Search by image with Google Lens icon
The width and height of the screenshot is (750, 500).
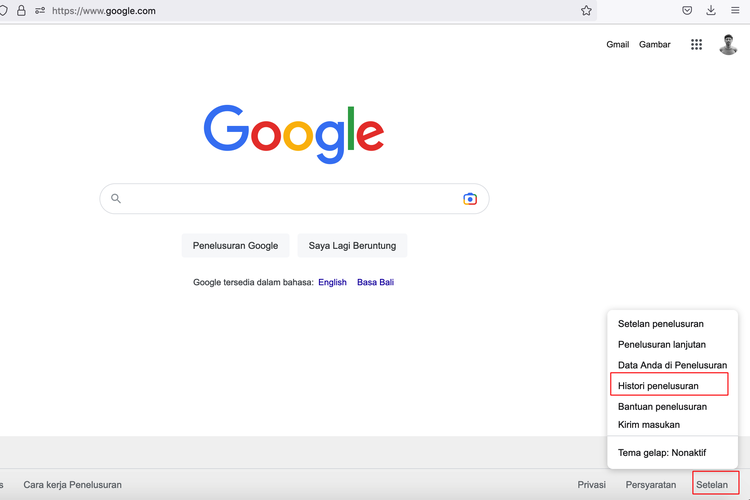pyautogui.click(x=470, y=199)
